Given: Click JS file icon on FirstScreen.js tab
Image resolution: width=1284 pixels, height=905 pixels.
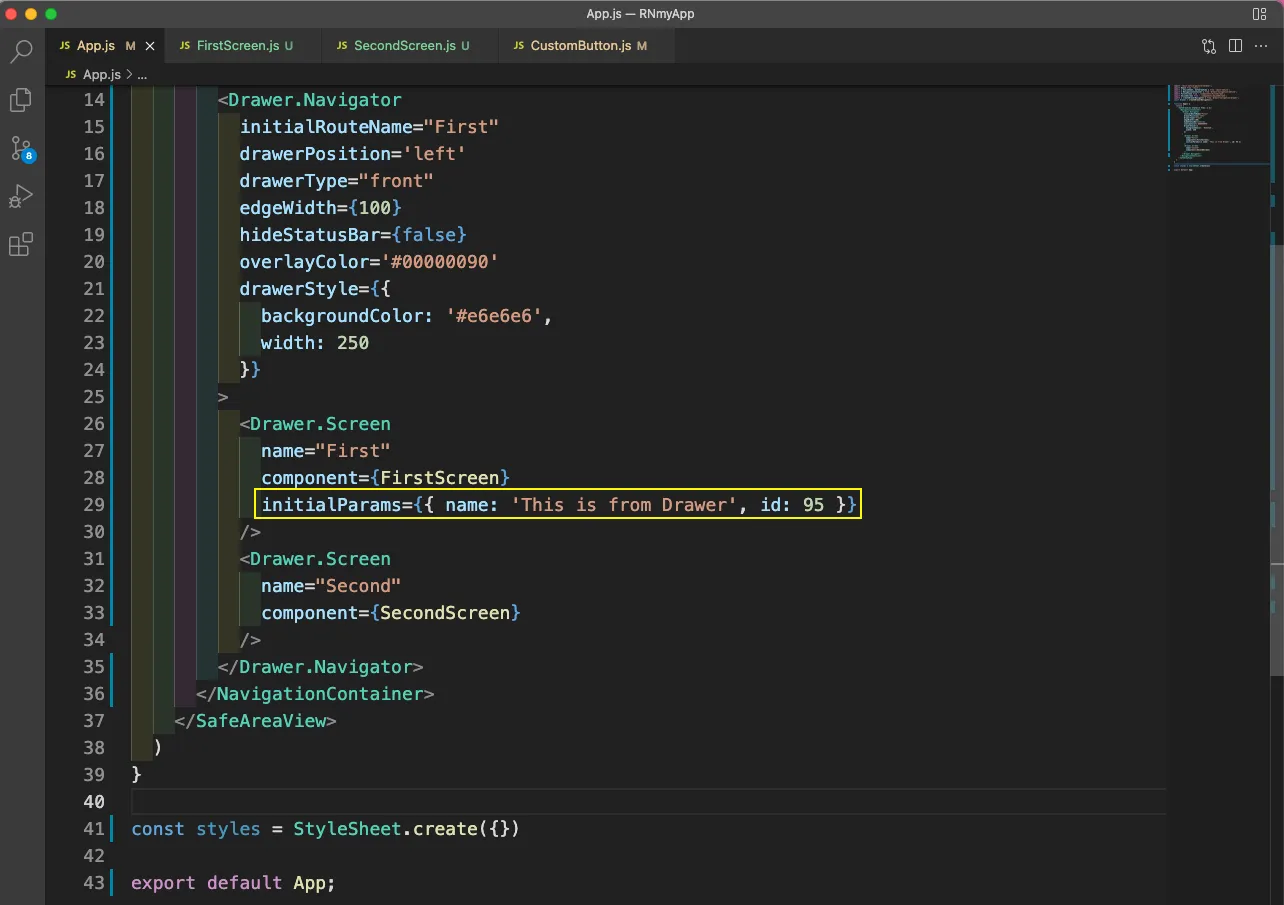Looking at the screenshot, I should coord(184,46).
